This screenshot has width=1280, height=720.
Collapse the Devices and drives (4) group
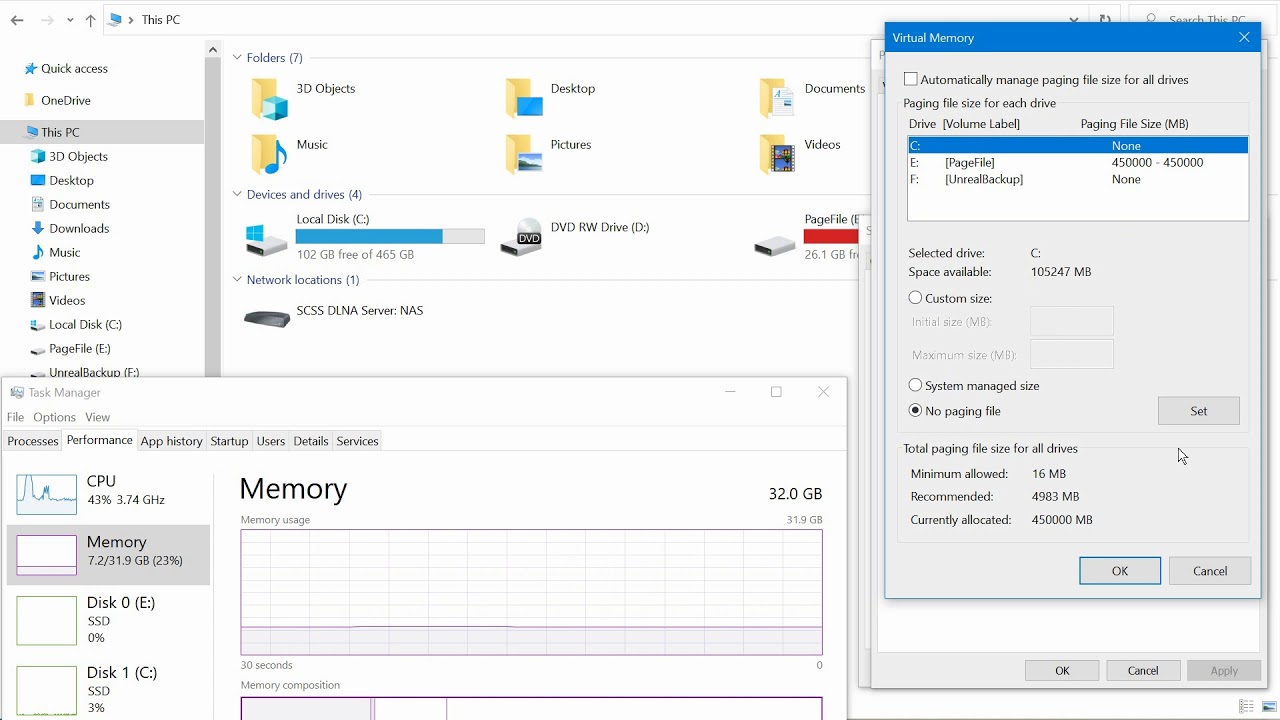click(237, 194)
